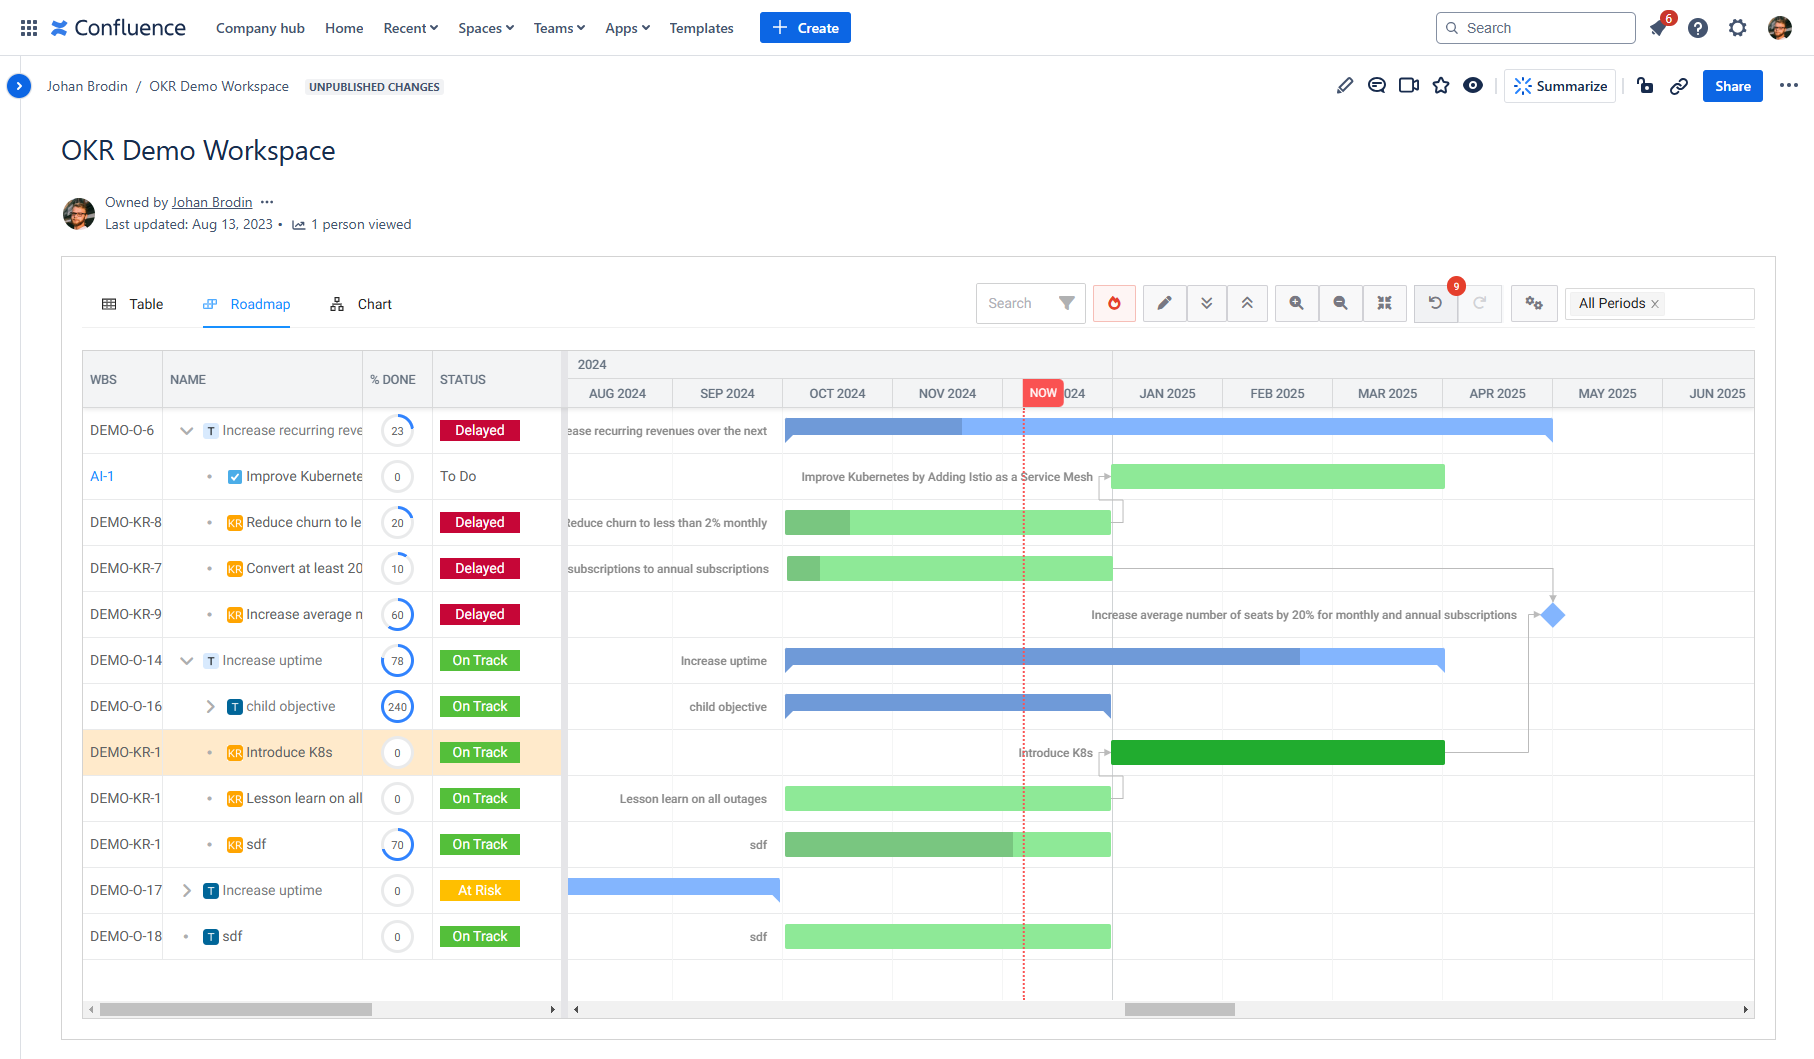Image resolution: width=1814 pixels, height=1059 pixels.
Task: Switch to the Table tab
Action: (133, 304)
